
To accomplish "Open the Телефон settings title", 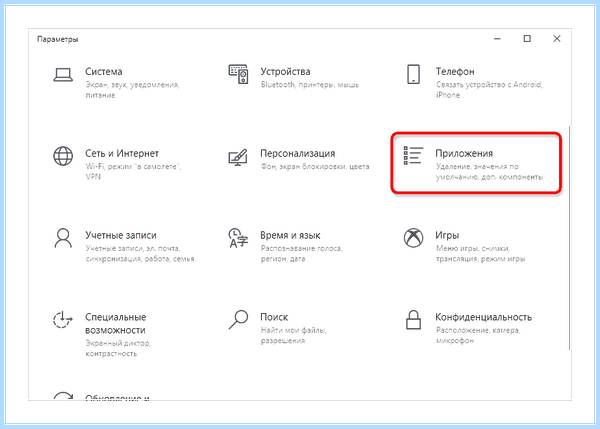I will coord(455,72).
